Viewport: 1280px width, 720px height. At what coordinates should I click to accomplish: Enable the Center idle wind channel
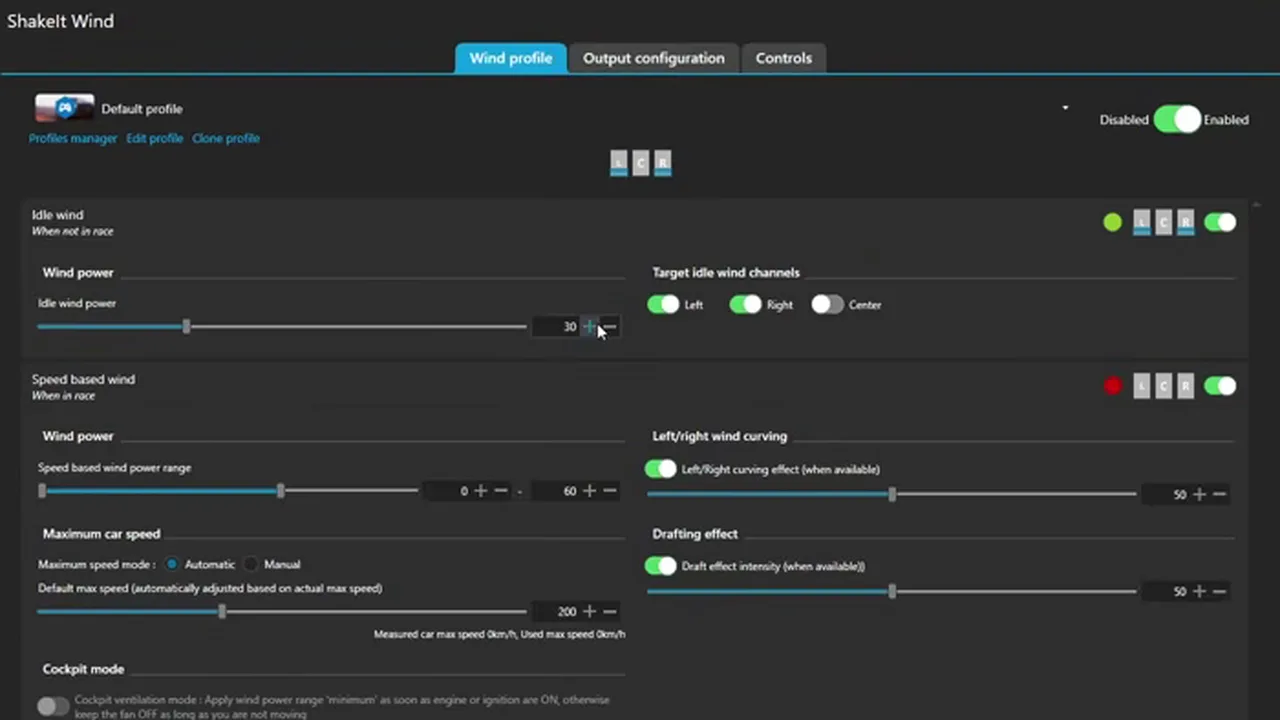coord(827,305)
